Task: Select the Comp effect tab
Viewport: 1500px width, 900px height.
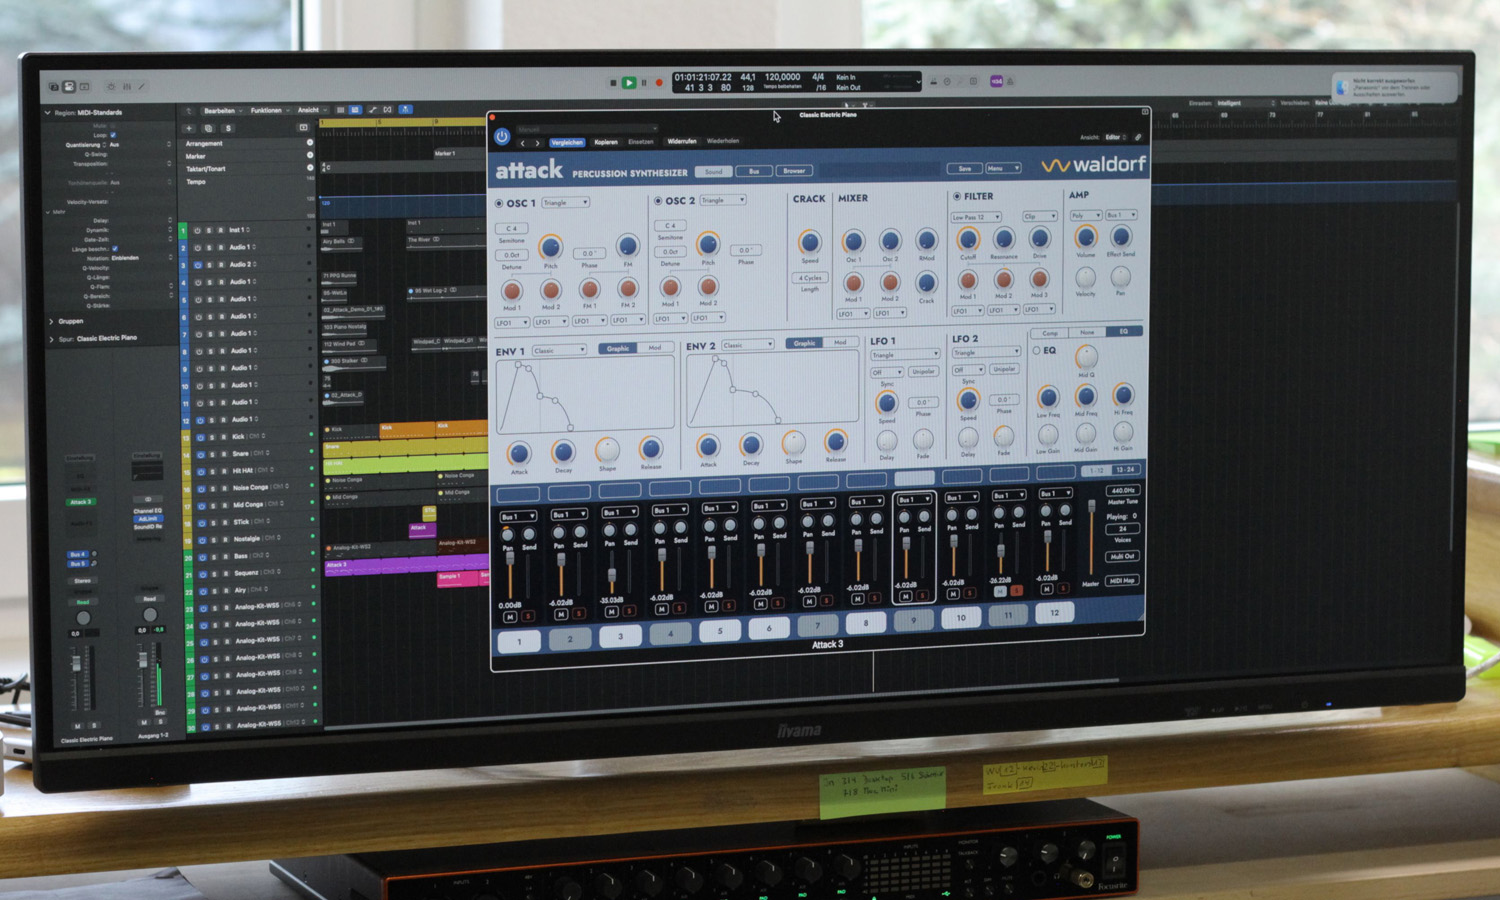Action: (x=1050, y=333)
